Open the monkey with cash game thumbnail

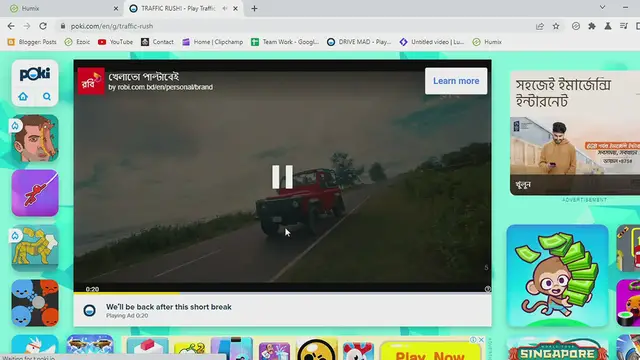point(558,276)
